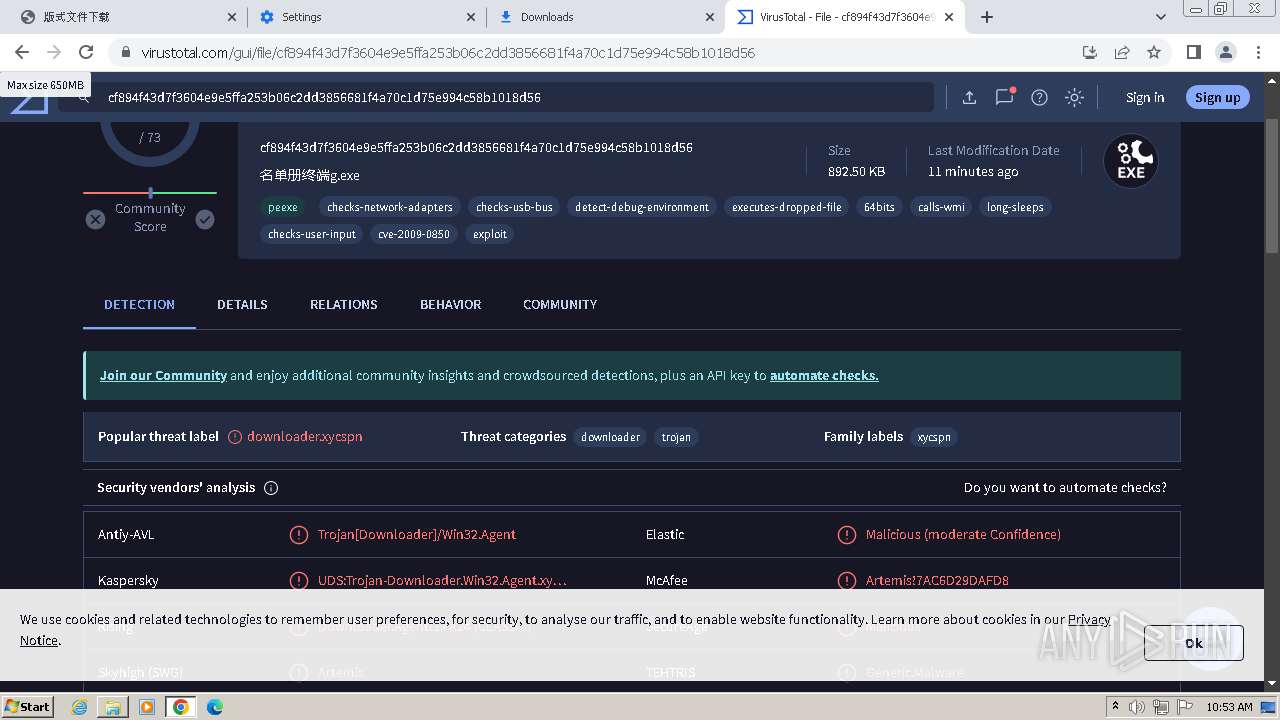Click the executes-dropped-file tag

[787, 207]
